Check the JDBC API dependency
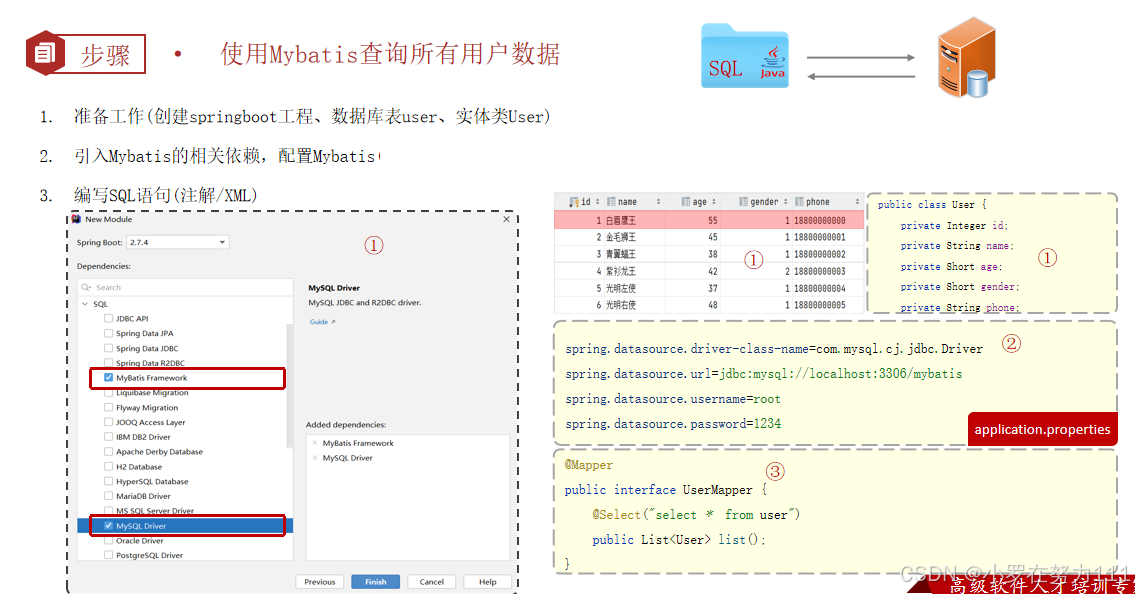This screenshot has height=594, width=1135. click(x=108, y=318)
